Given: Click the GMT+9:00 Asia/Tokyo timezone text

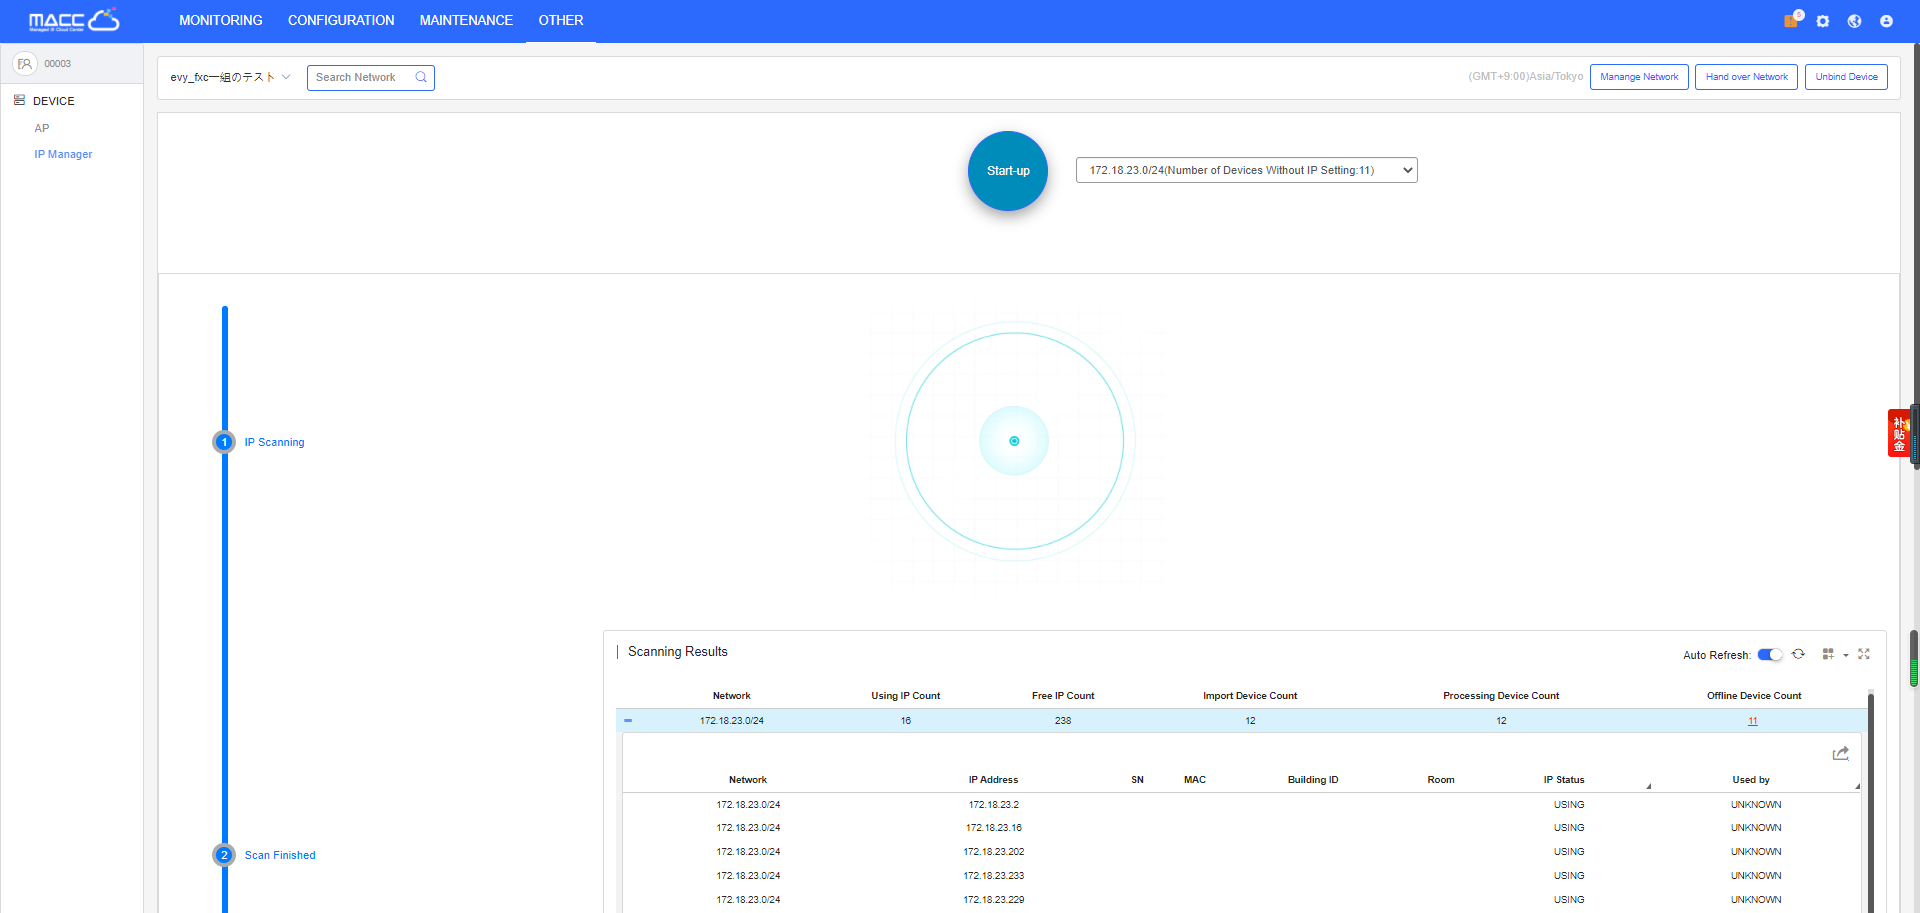Looking at the screenshot, I should click(1525, 77).
